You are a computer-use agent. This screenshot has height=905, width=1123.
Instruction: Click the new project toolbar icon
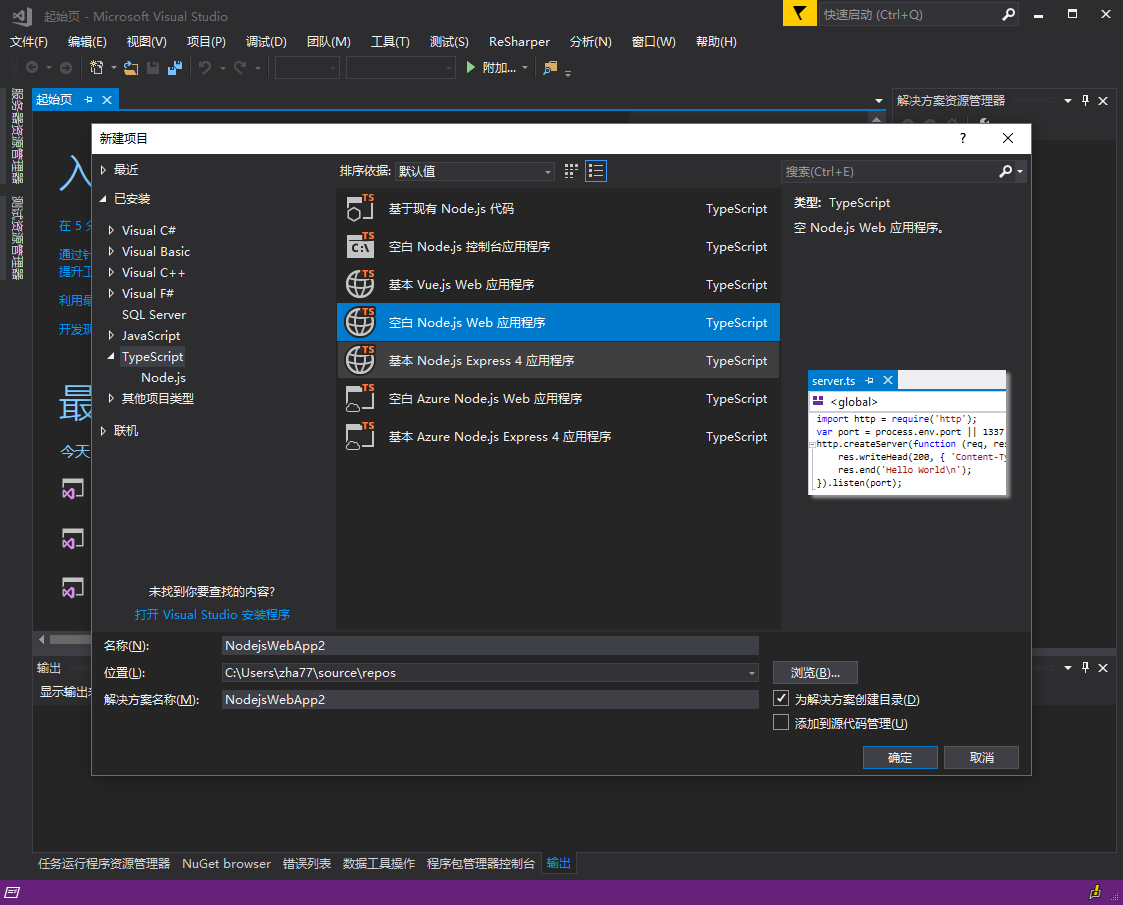tap(96, 67)
